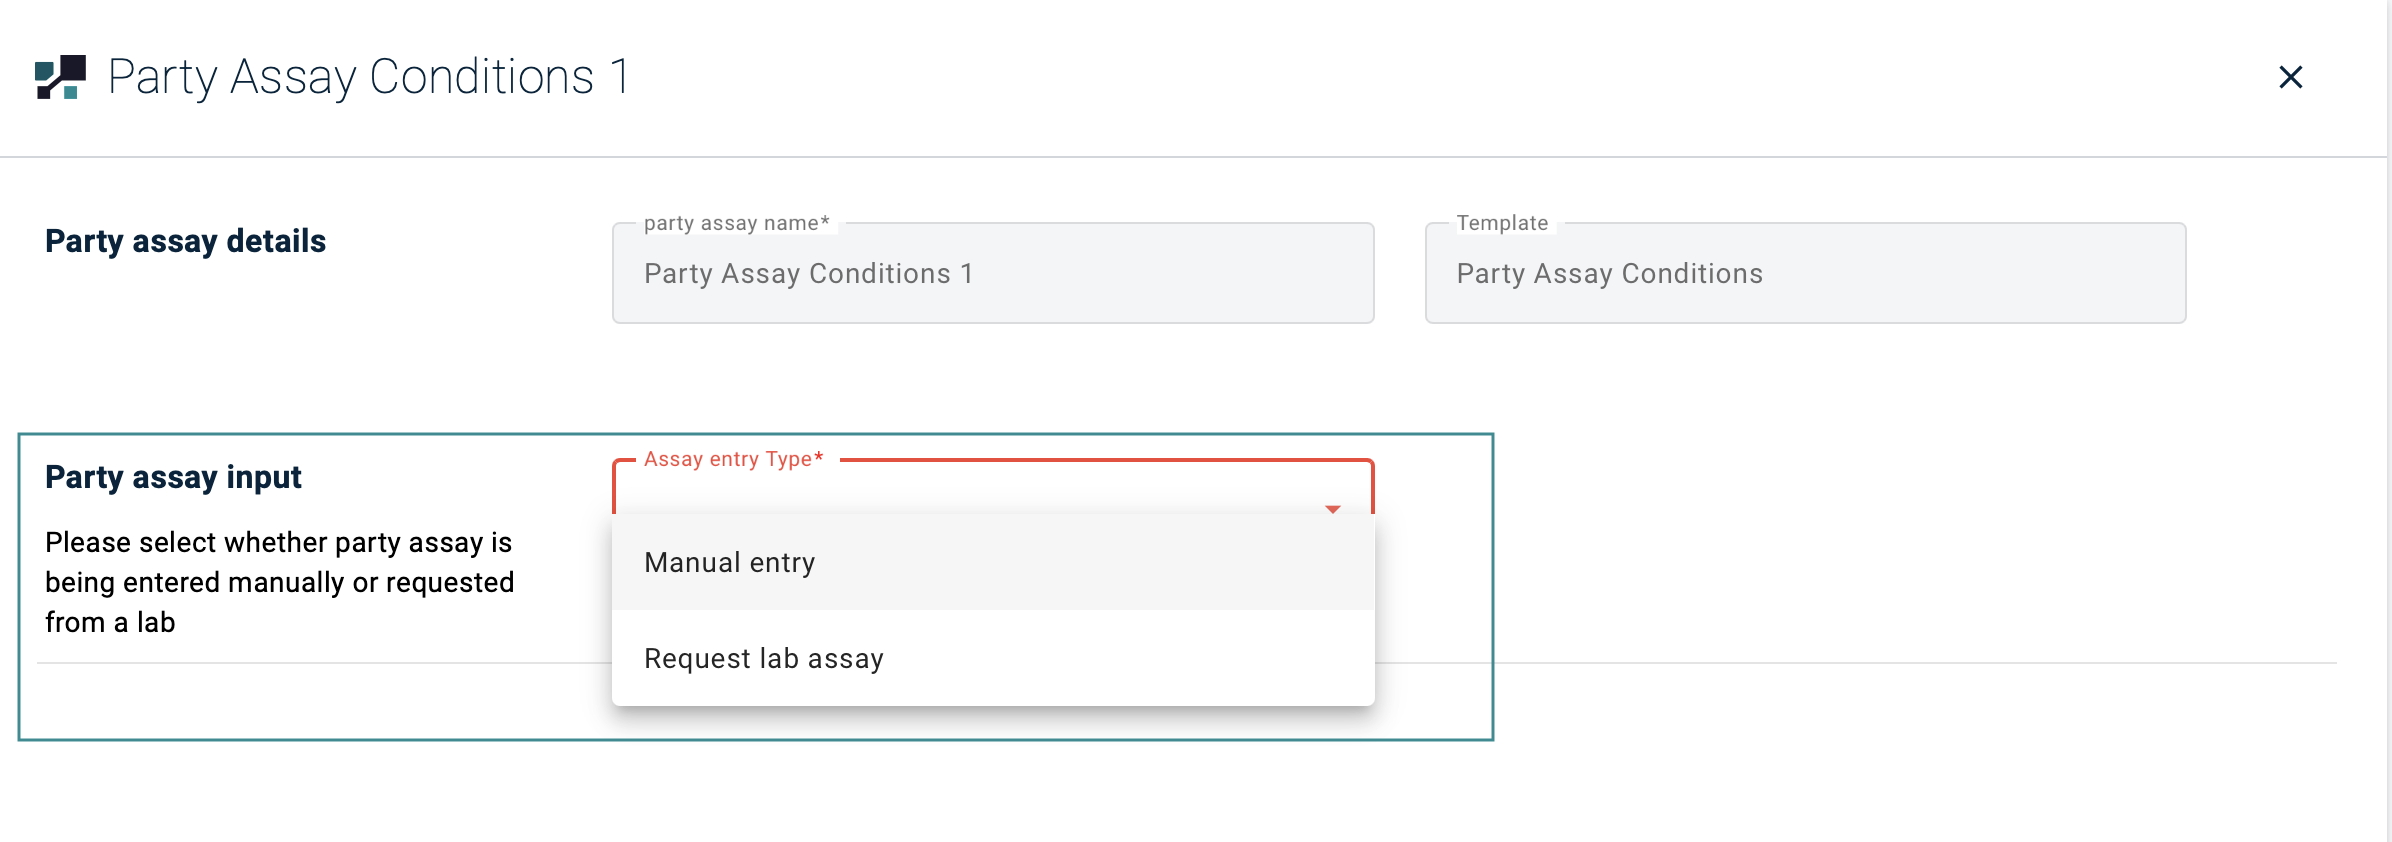
Task: Click the Party assay details heading
Action: pyautogui.click(x=185, y=241)
